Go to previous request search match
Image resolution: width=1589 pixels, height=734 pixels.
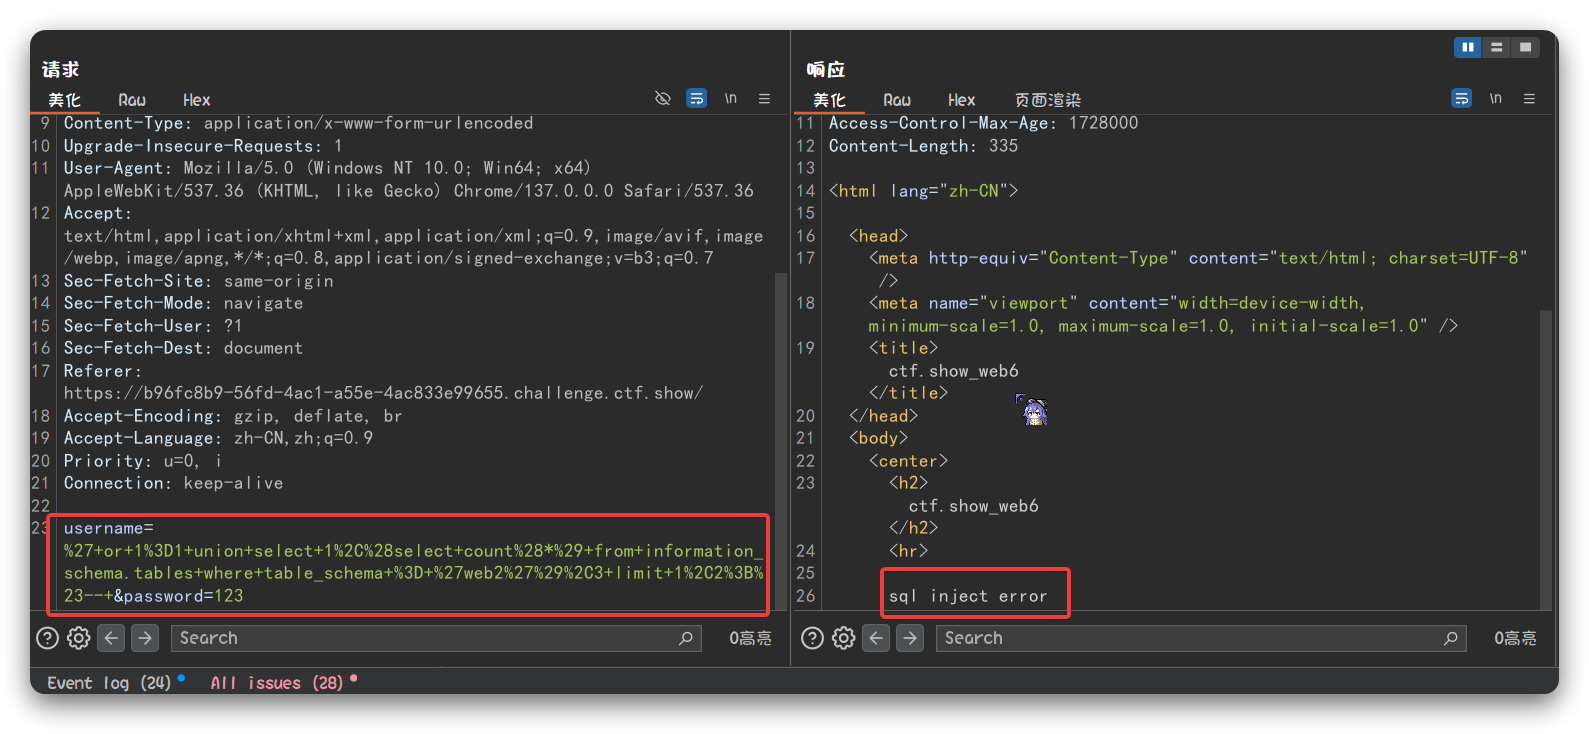(112, 638)
